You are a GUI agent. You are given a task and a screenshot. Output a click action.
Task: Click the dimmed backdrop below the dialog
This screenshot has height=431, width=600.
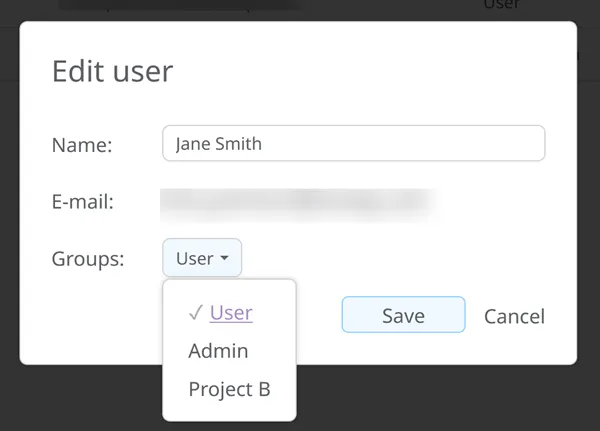click(450, 398)
